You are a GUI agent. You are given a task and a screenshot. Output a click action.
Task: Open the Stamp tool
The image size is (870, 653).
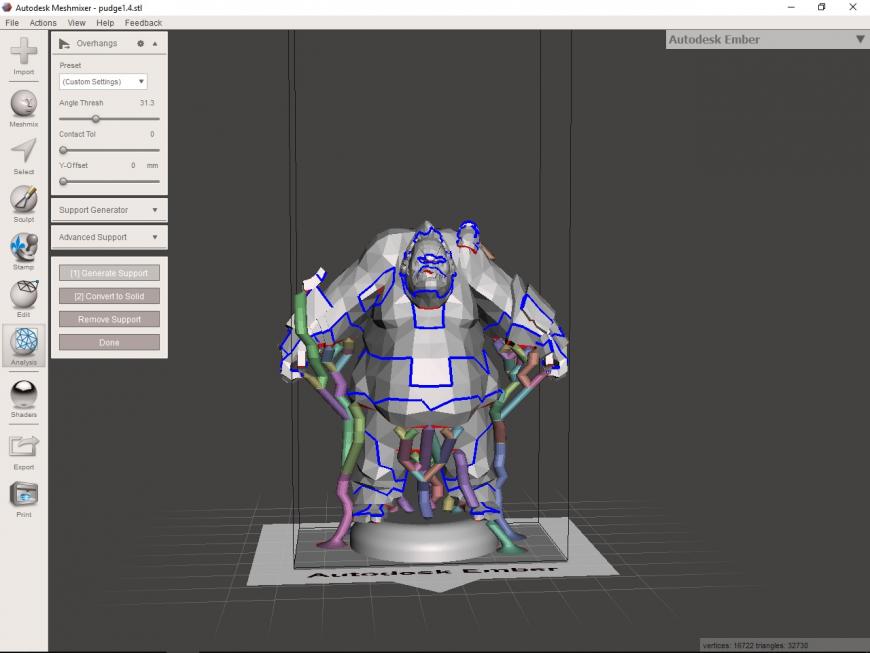click(23, 251)
